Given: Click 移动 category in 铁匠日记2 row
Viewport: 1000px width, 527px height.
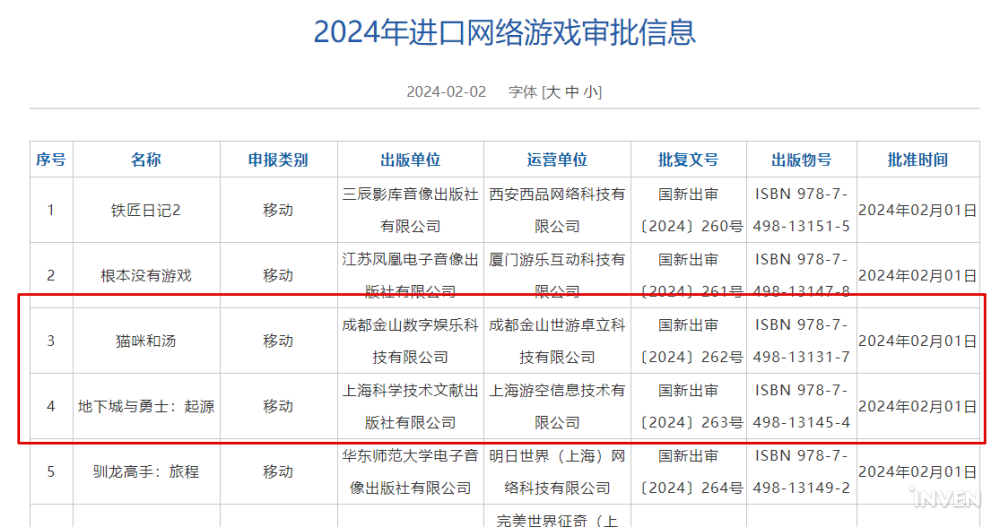Looking at the screenshot, I should pos(278,211).
